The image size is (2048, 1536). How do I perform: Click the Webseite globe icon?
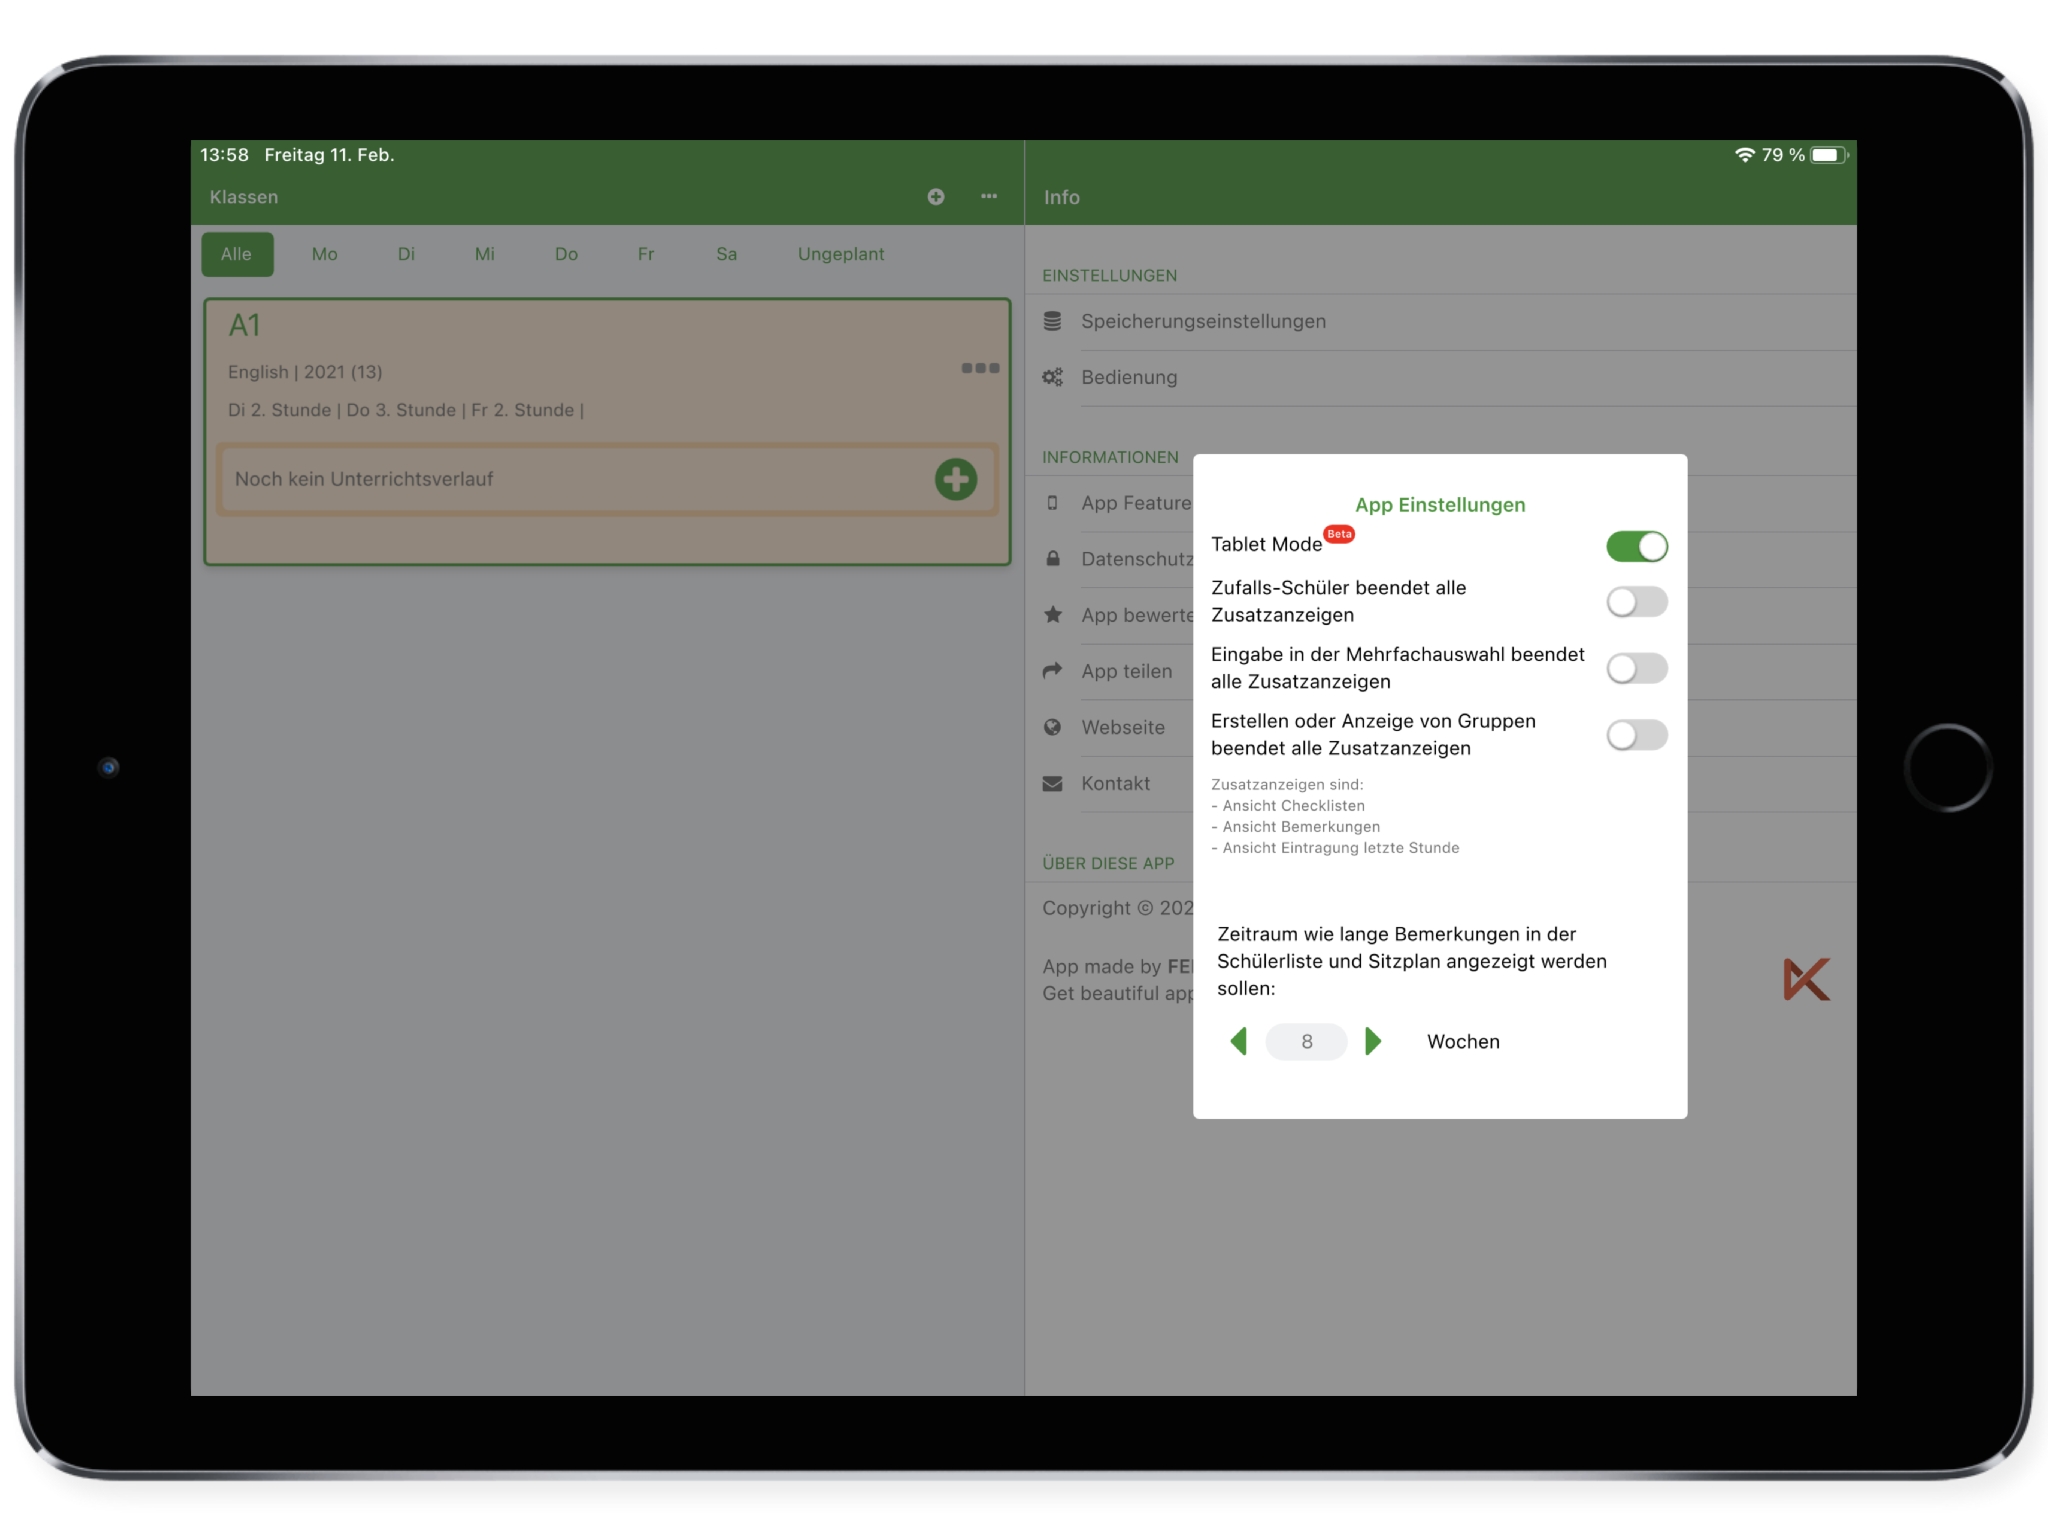1052,727
